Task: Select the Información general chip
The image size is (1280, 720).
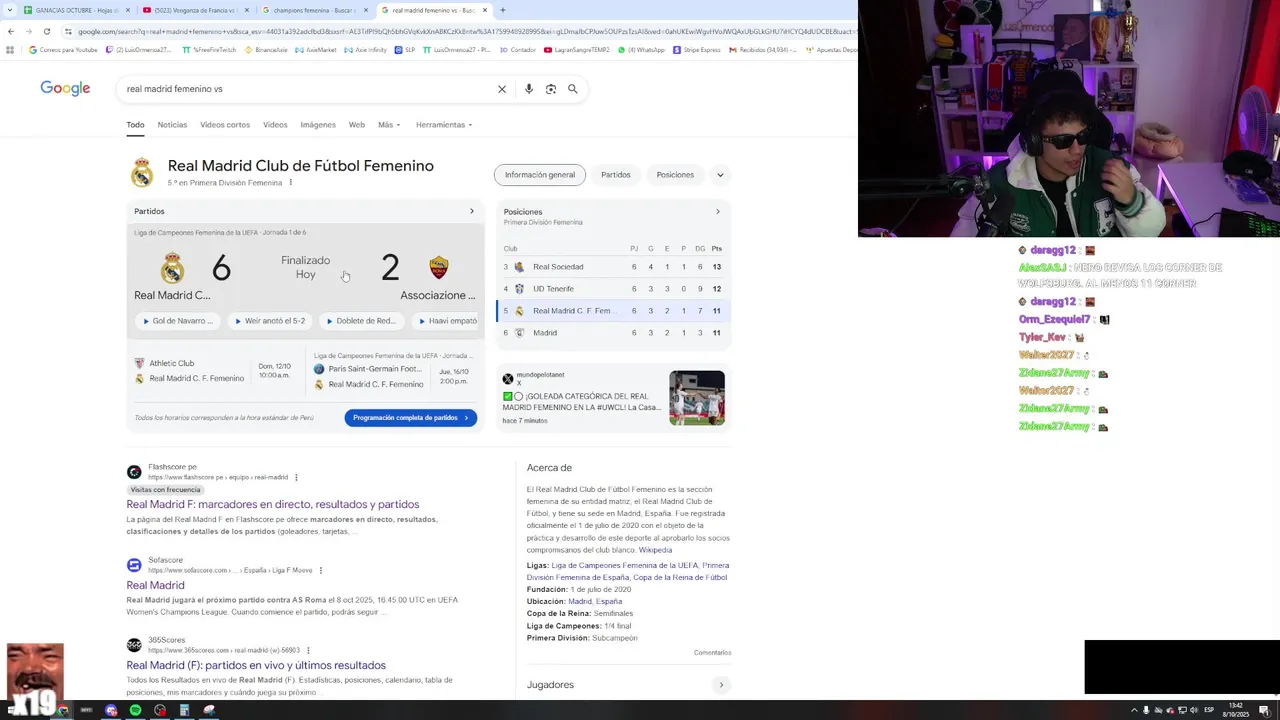Action: (540, 175)
